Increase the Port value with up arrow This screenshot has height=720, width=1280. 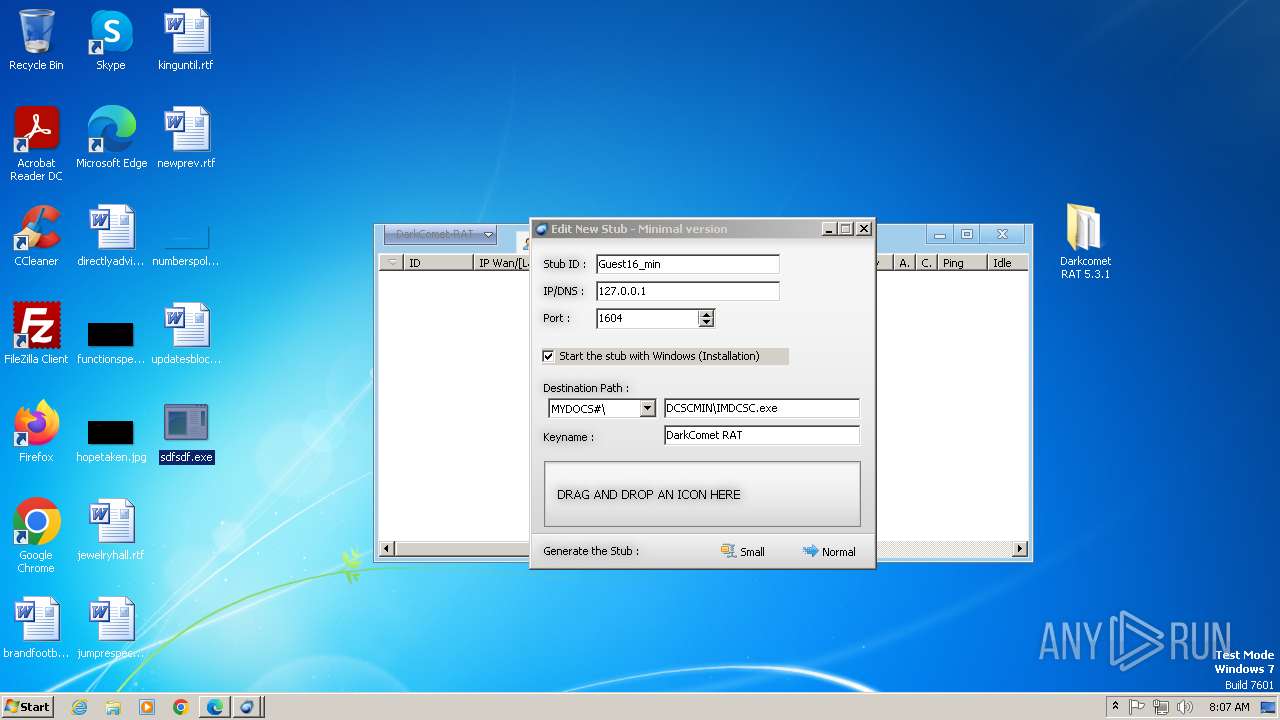(x=706, y=314)
